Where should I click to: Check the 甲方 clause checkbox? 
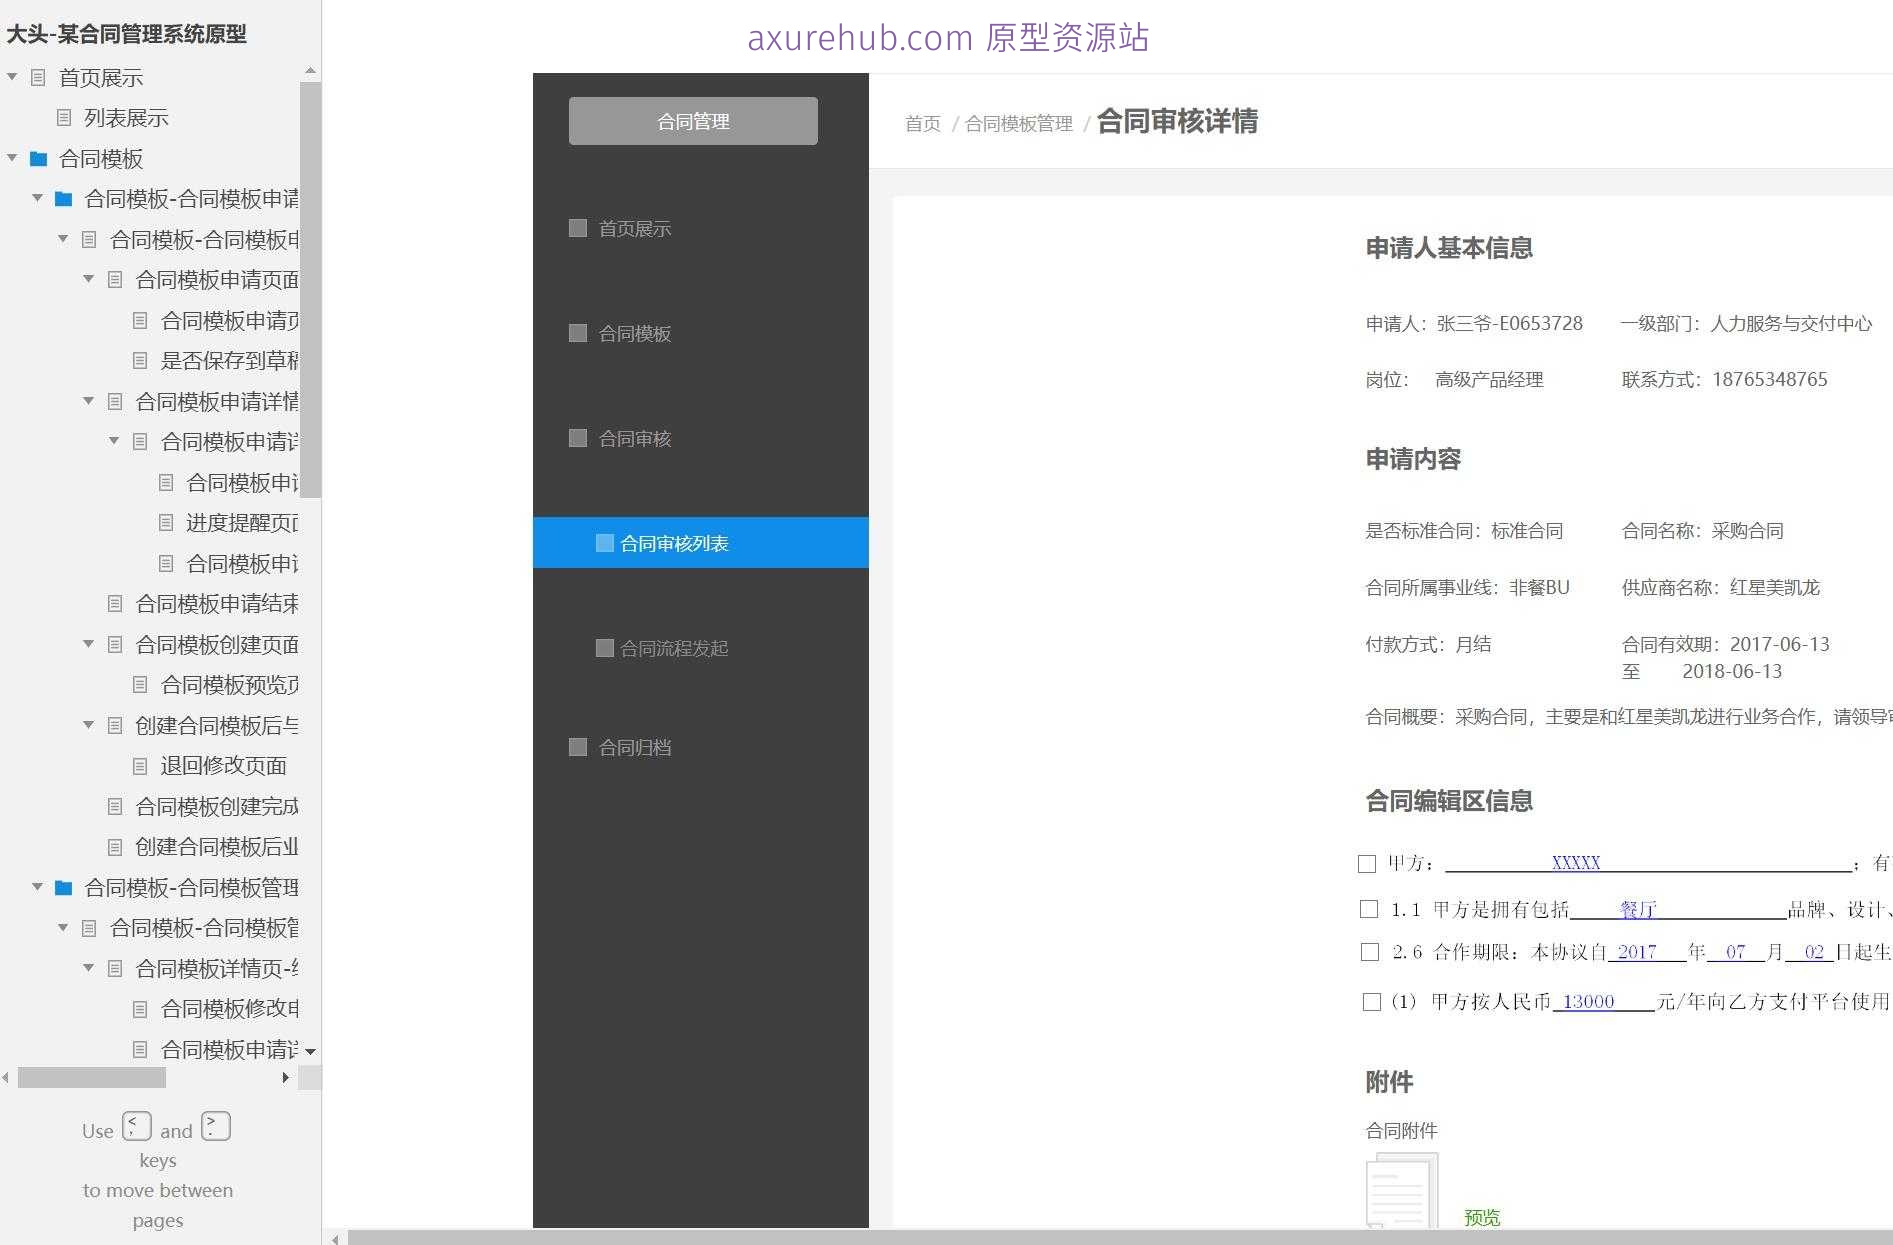point(1367,863)
